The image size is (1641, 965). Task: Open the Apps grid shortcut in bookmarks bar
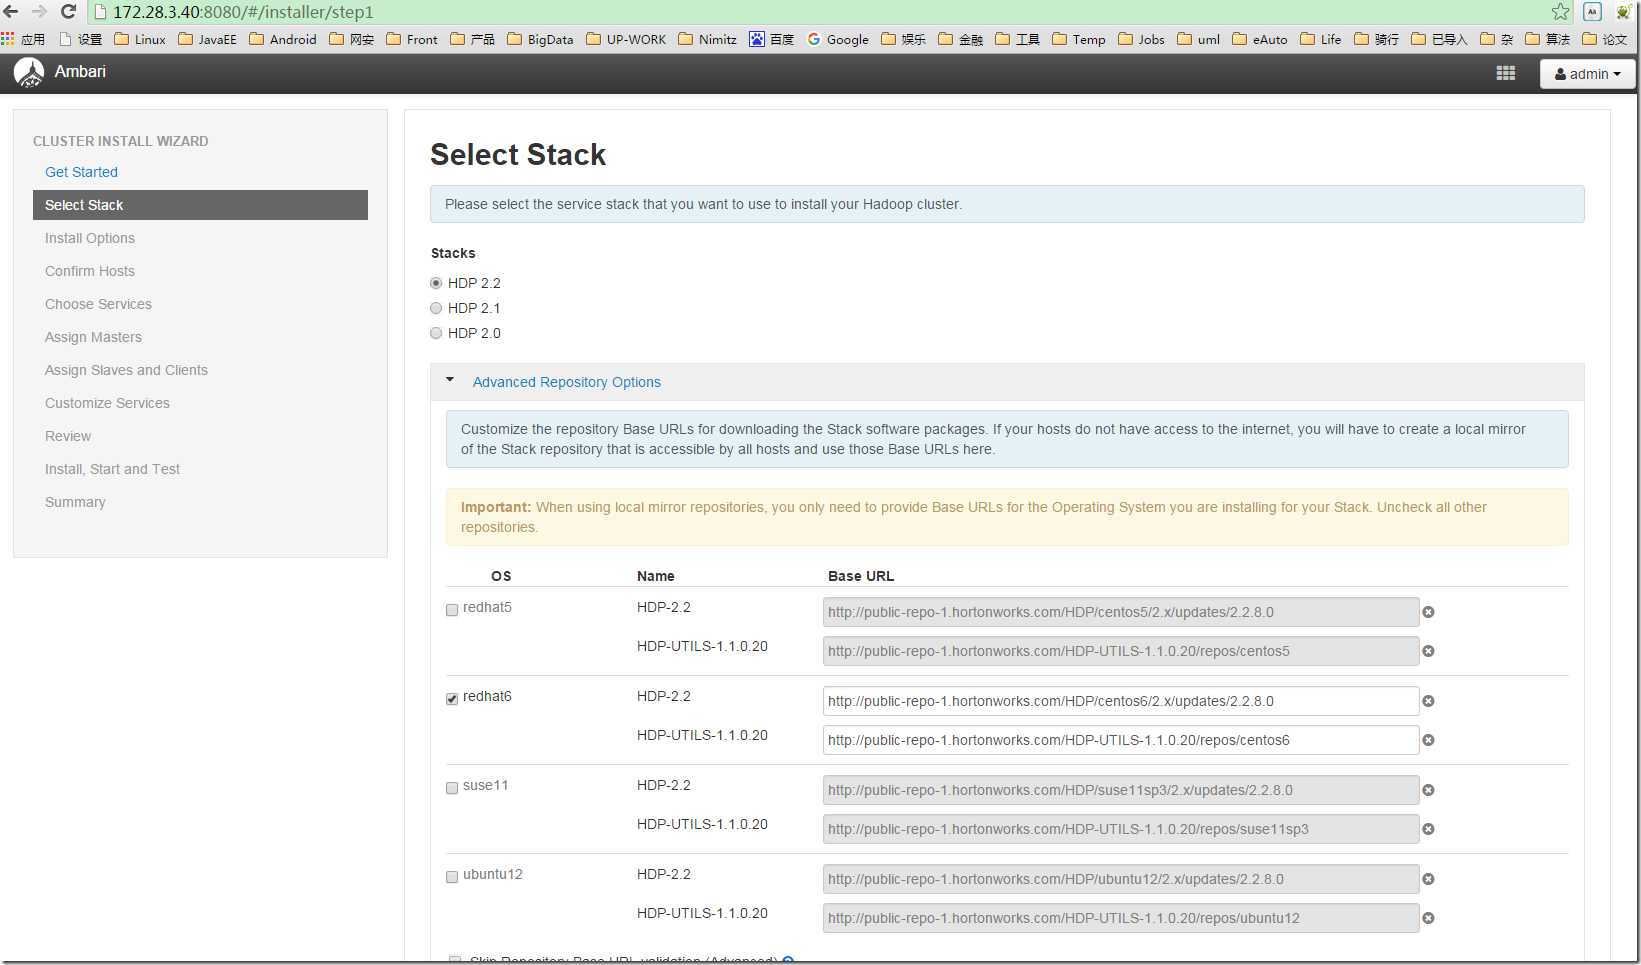coord(8,39)
